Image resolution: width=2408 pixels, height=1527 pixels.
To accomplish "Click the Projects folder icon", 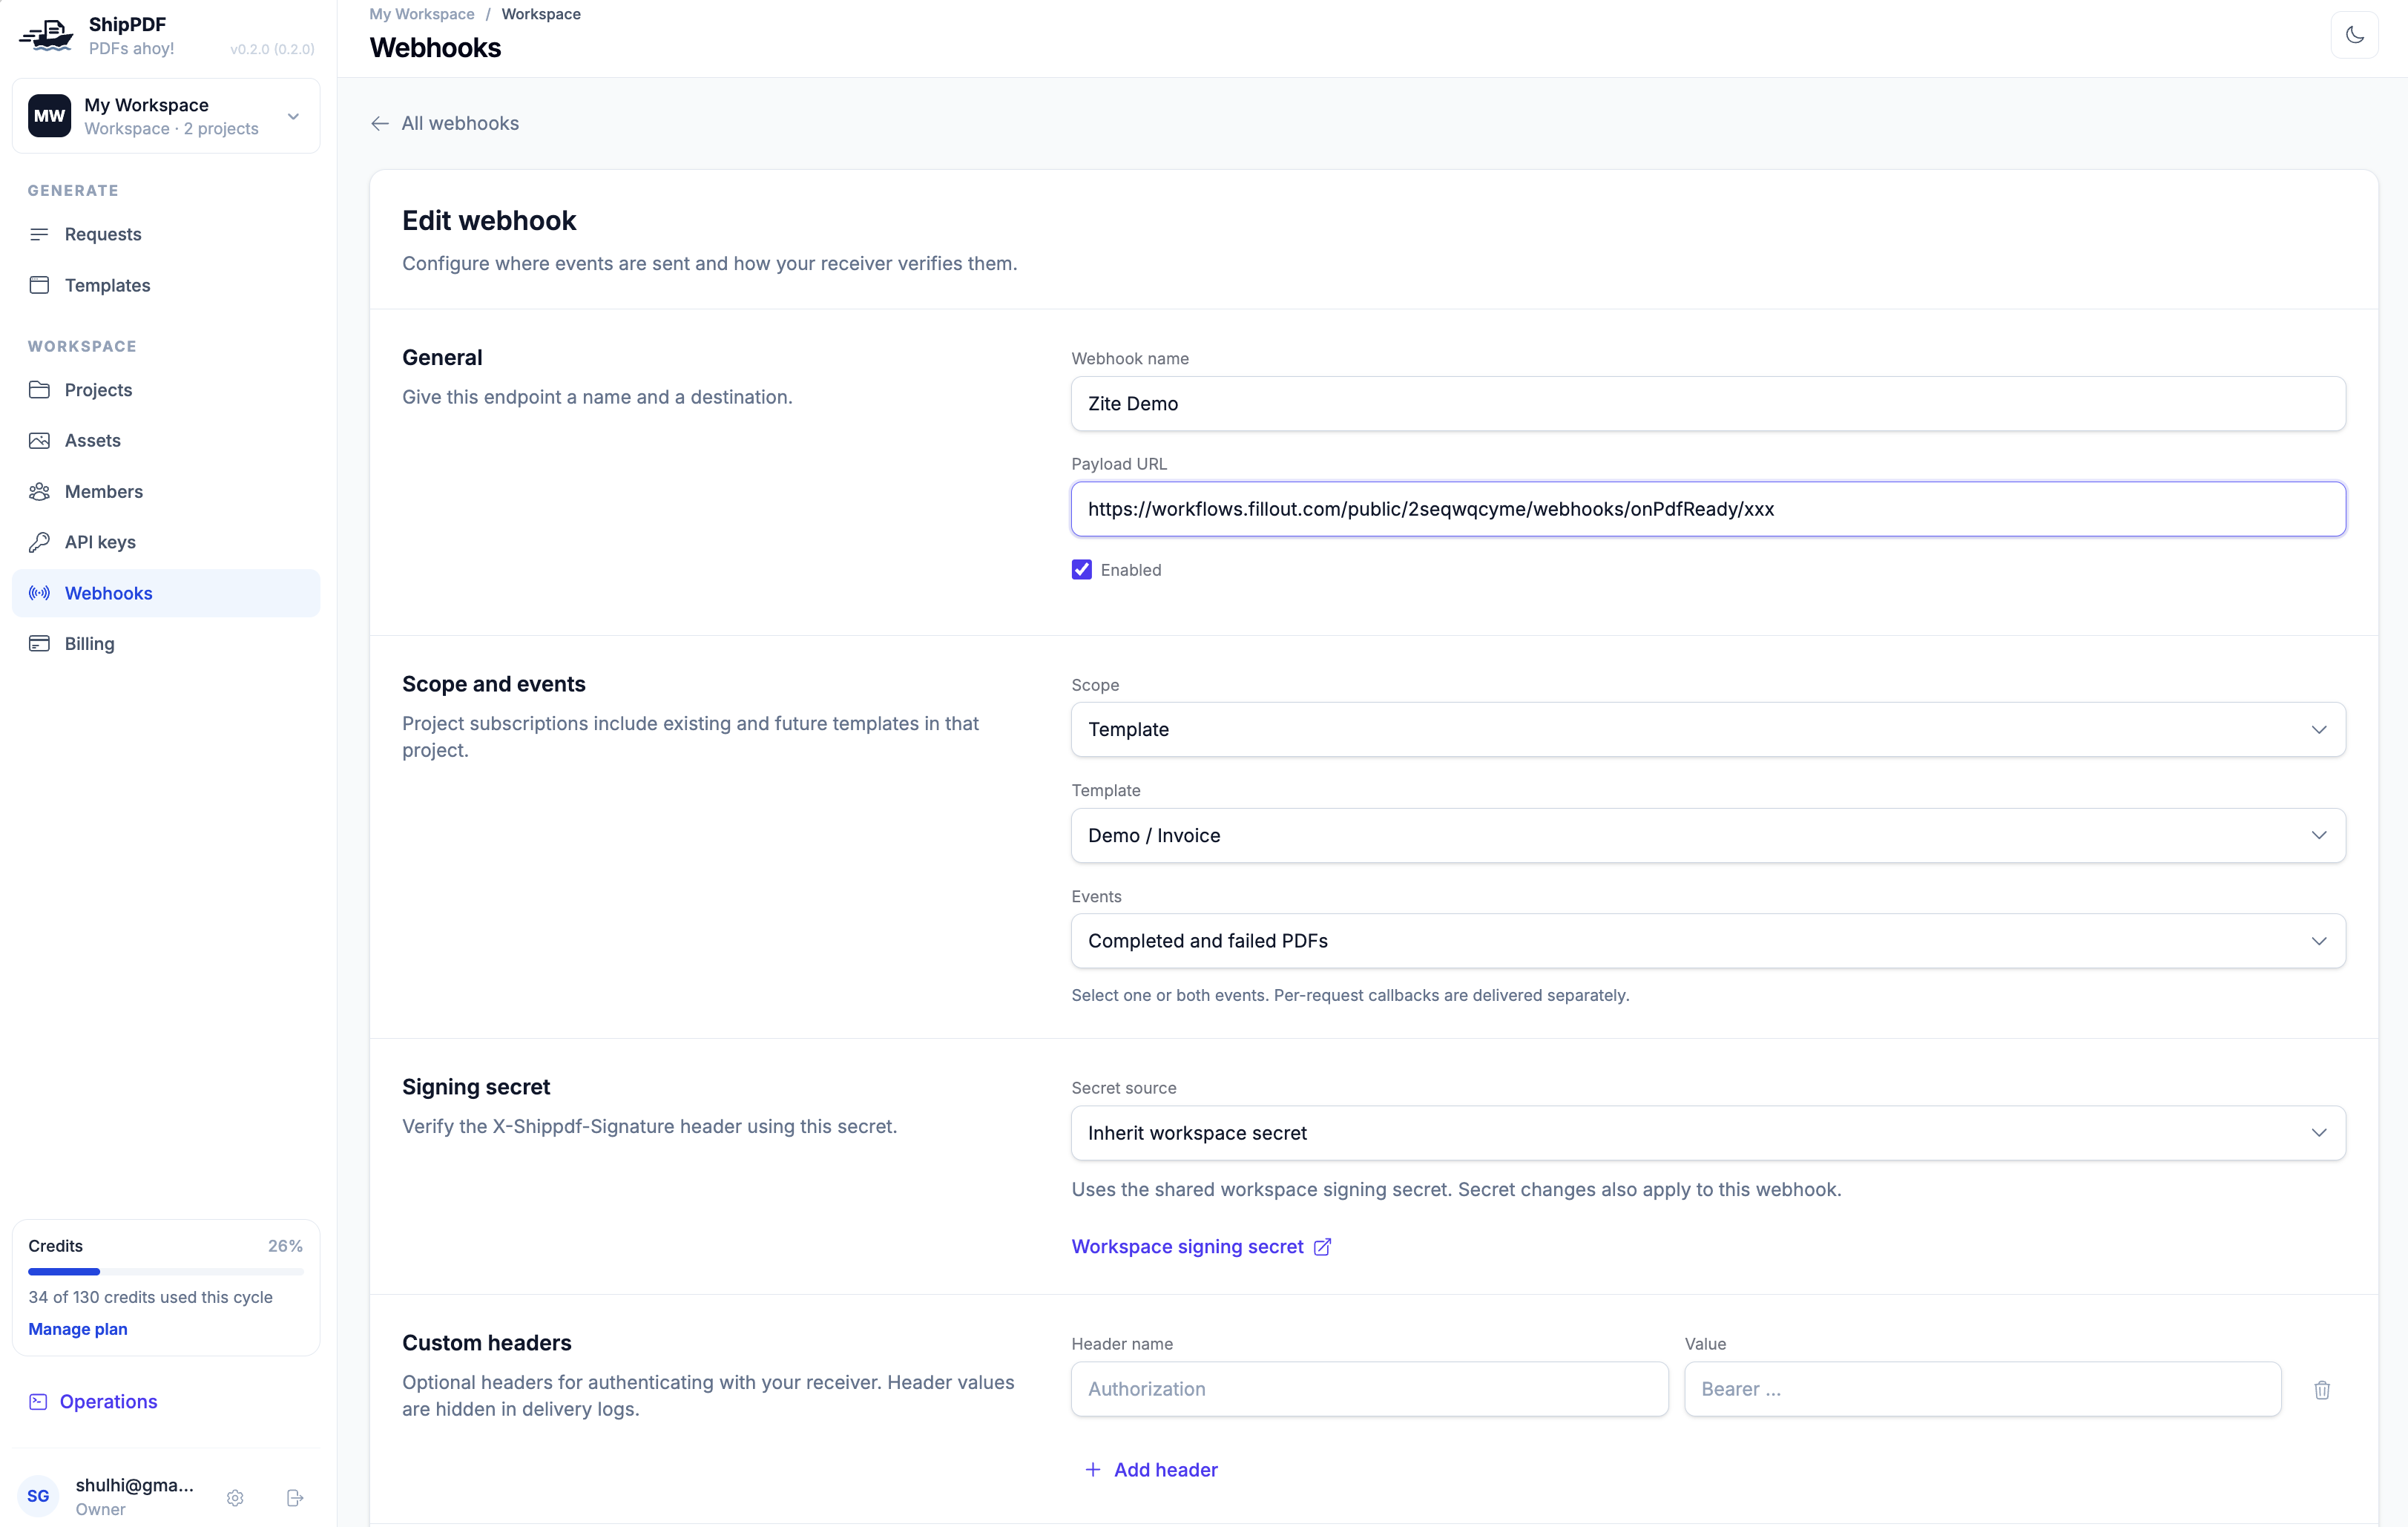I will coord(39,390).
